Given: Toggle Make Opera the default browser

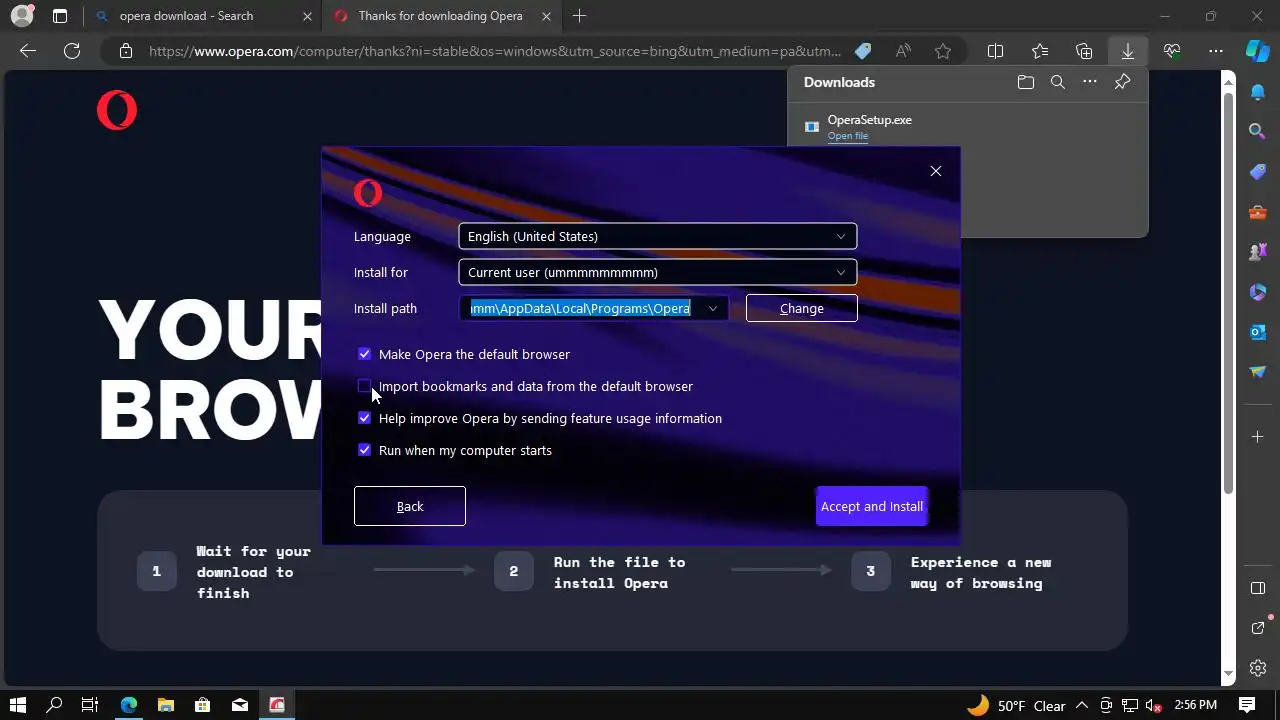Looking at the screenshot, I should [364, 354].
